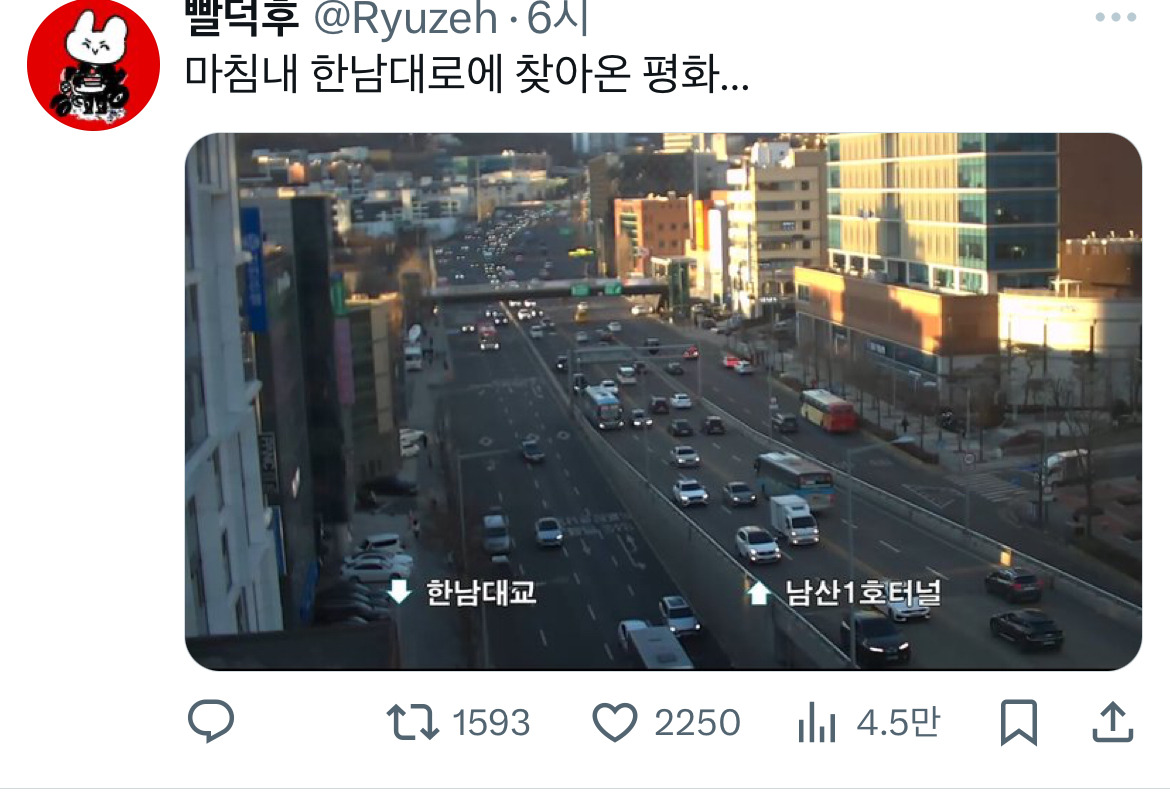The width and height of the screenshot is (1170, 793).
Task: Click the tweet text about 한남대로
Action: (x=466, y=74)
